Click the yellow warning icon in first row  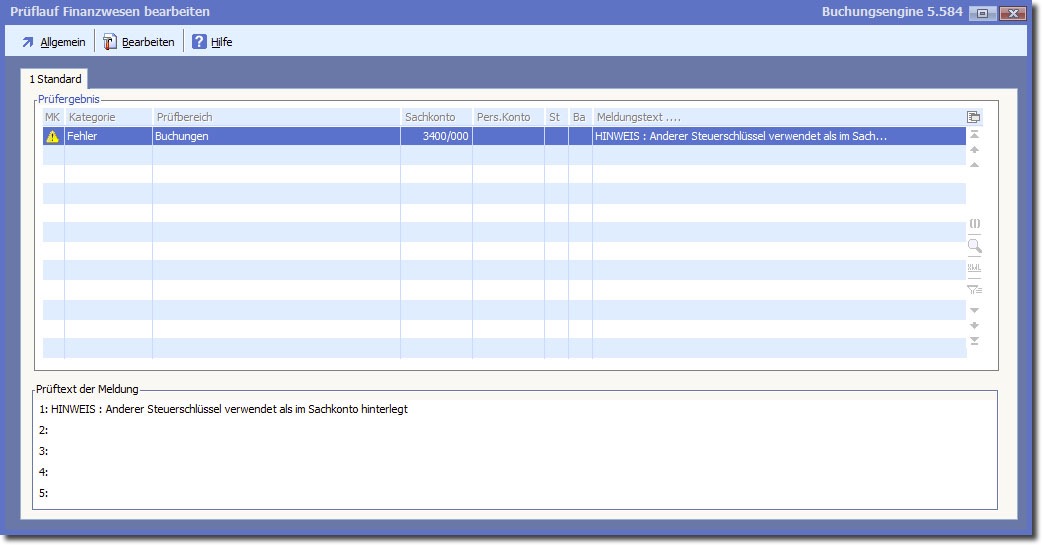pyautogui.click(x=53, y=136)
